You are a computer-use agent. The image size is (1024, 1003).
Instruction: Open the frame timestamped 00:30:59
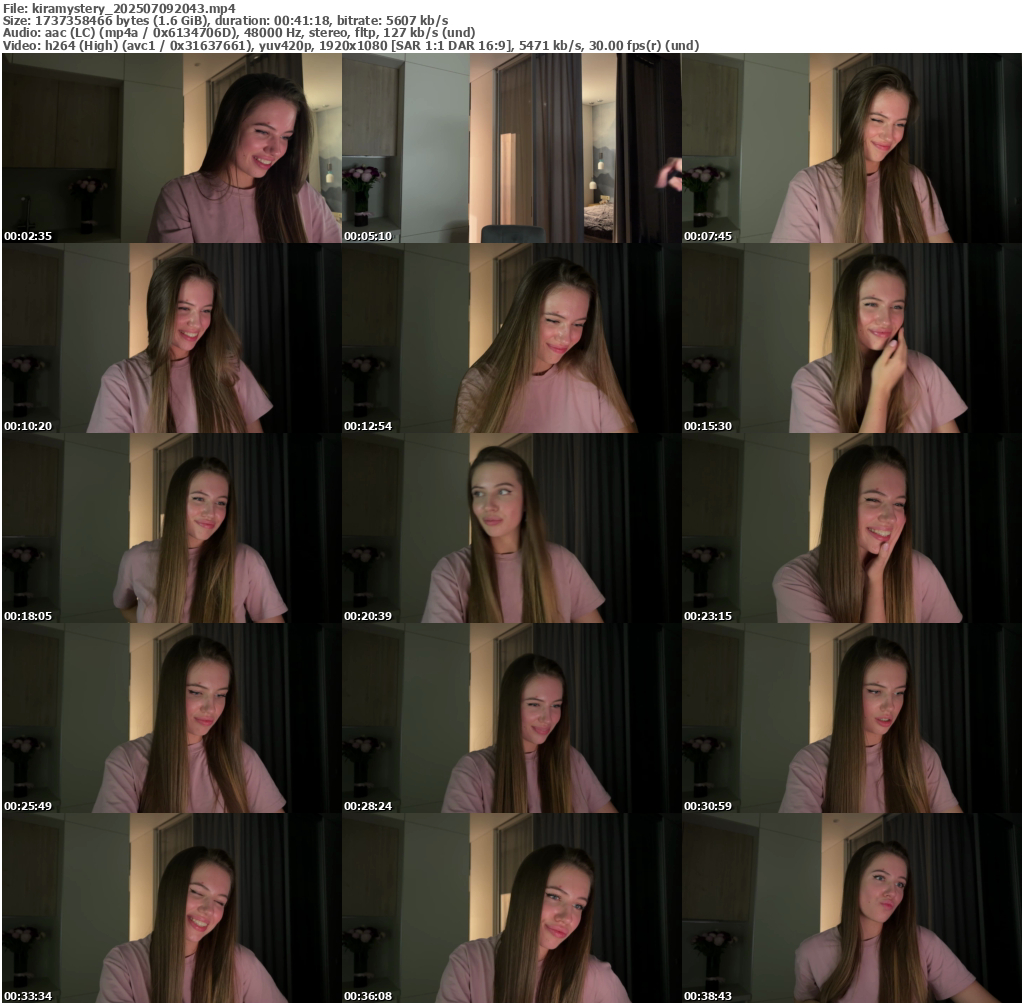click(x=852, y=718)
